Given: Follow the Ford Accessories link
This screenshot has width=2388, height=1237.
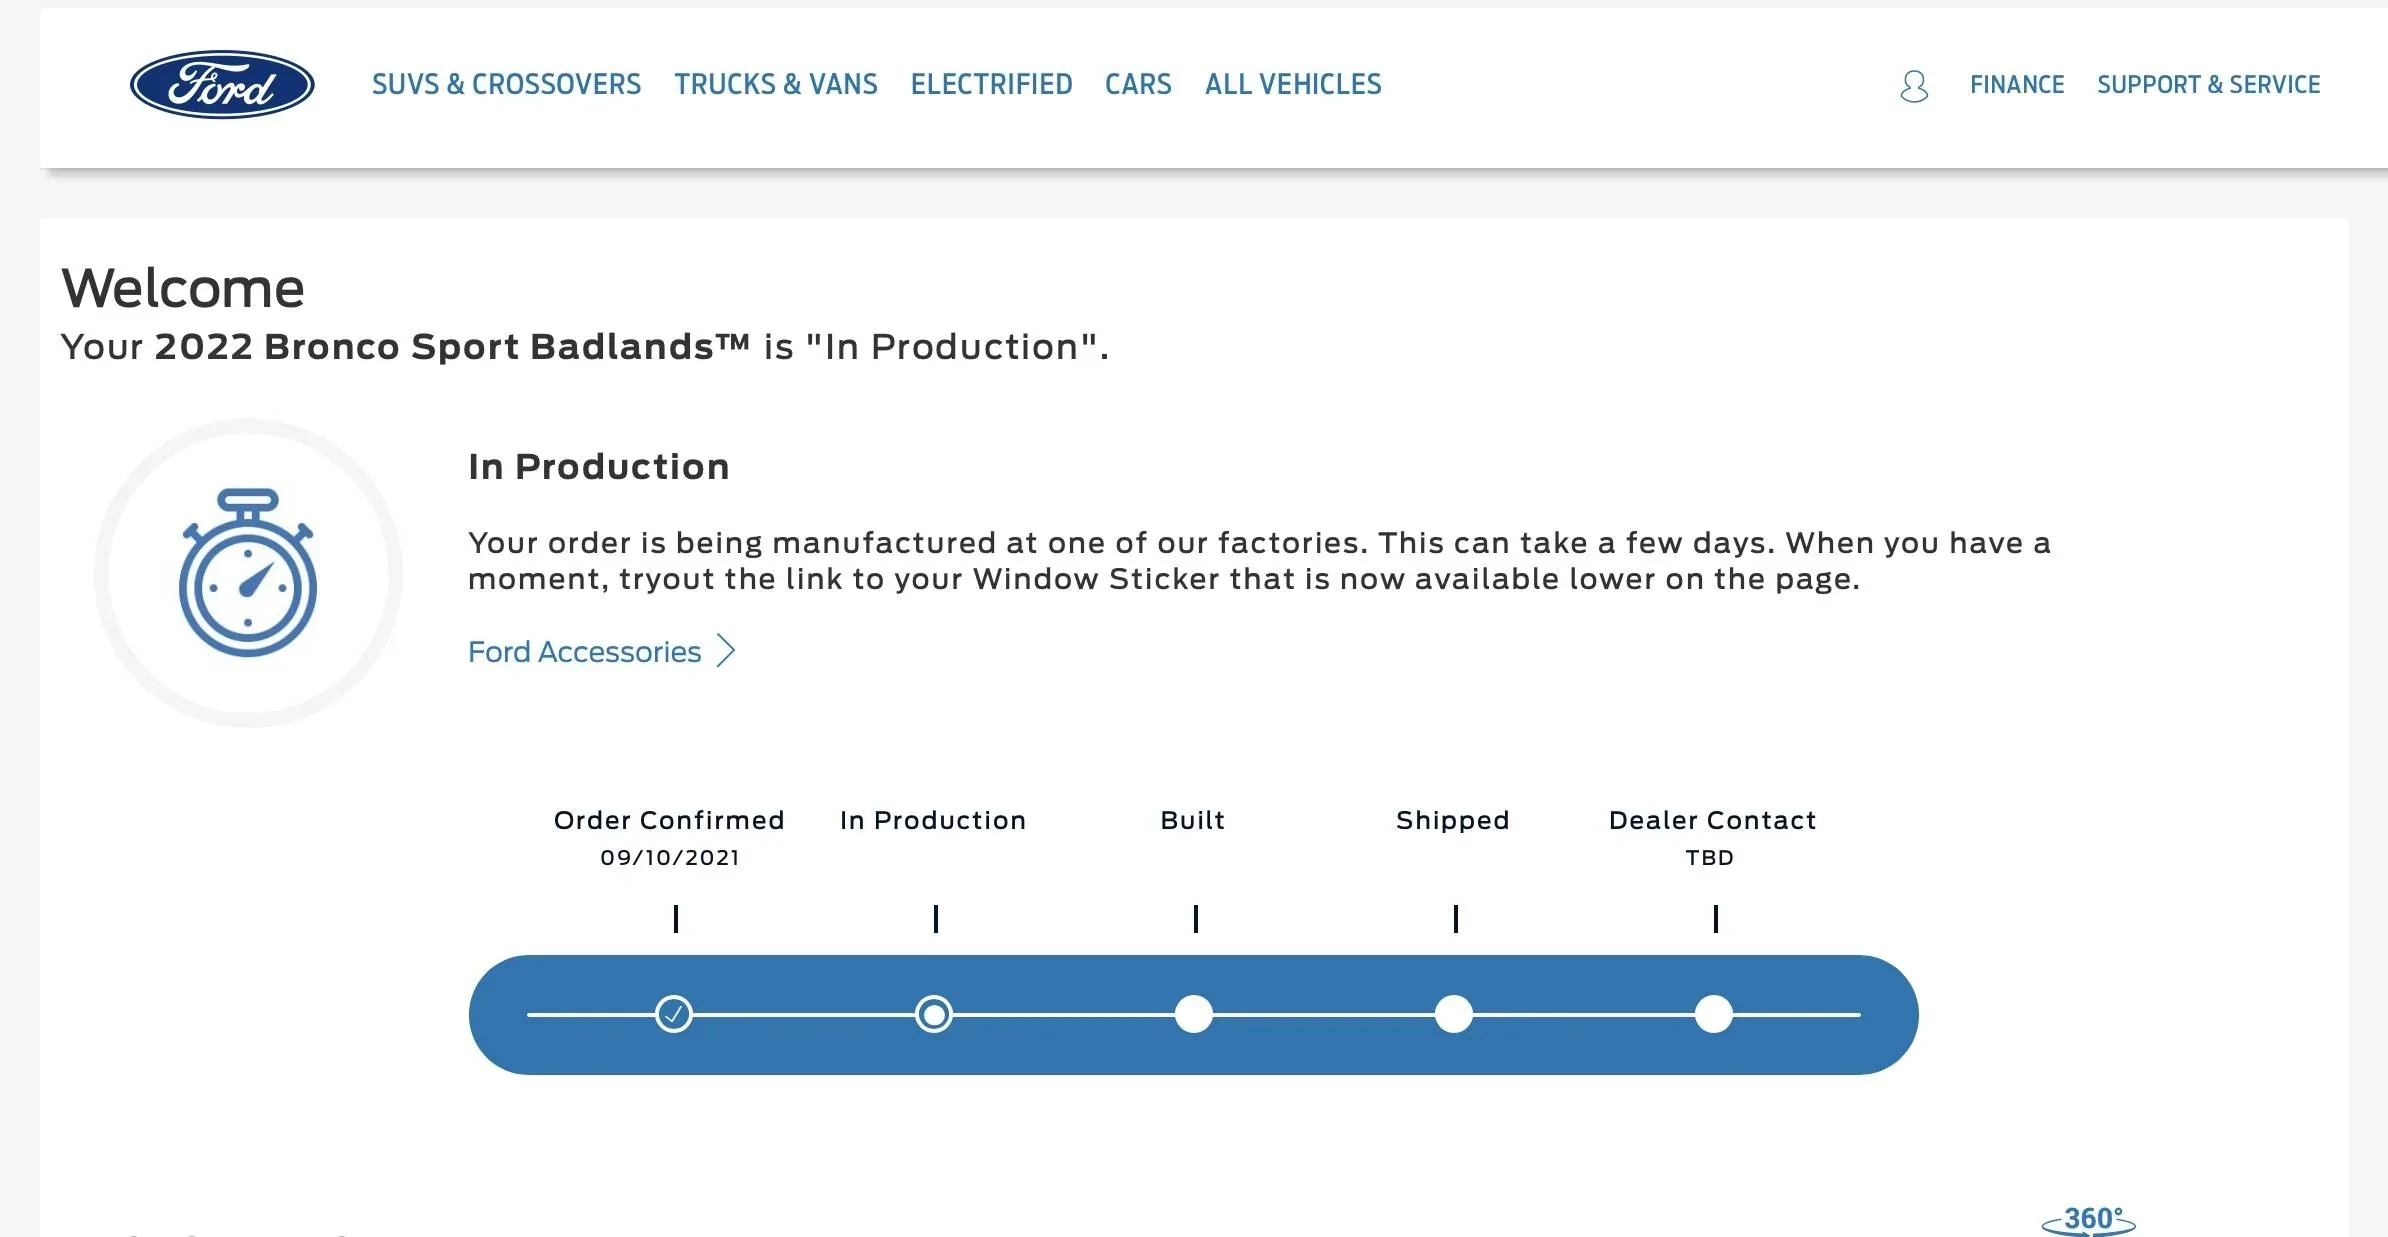Looking at the screenshot, I should coord(584,652).
